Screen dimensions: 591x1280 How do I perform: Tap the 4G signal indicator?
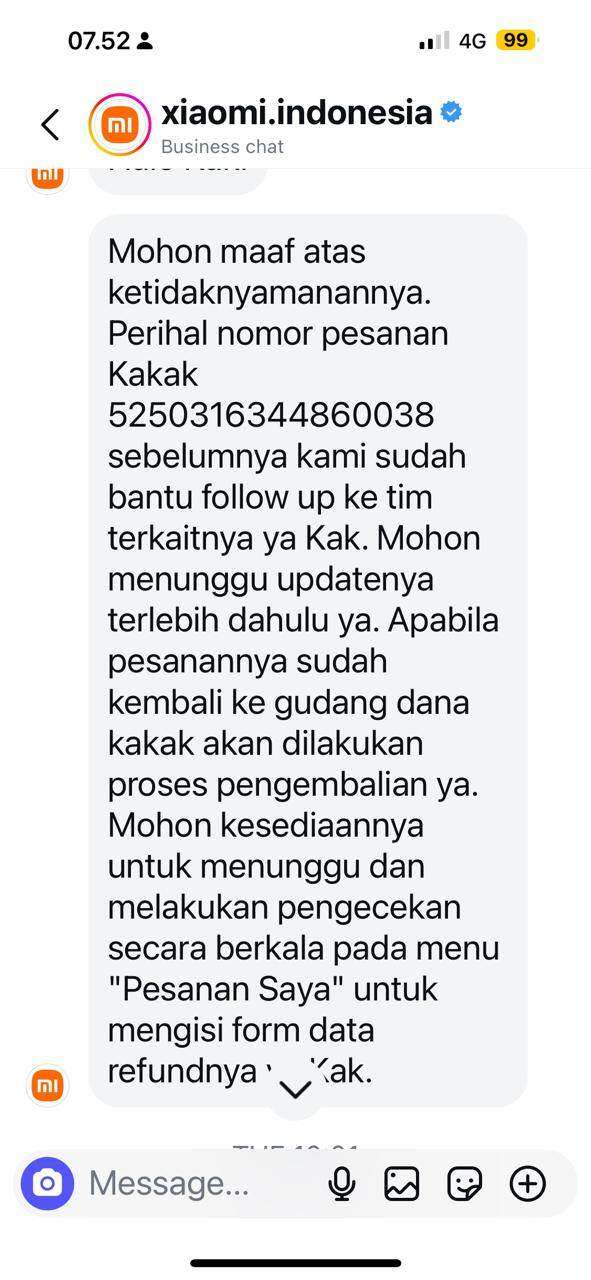coord(472,41)
